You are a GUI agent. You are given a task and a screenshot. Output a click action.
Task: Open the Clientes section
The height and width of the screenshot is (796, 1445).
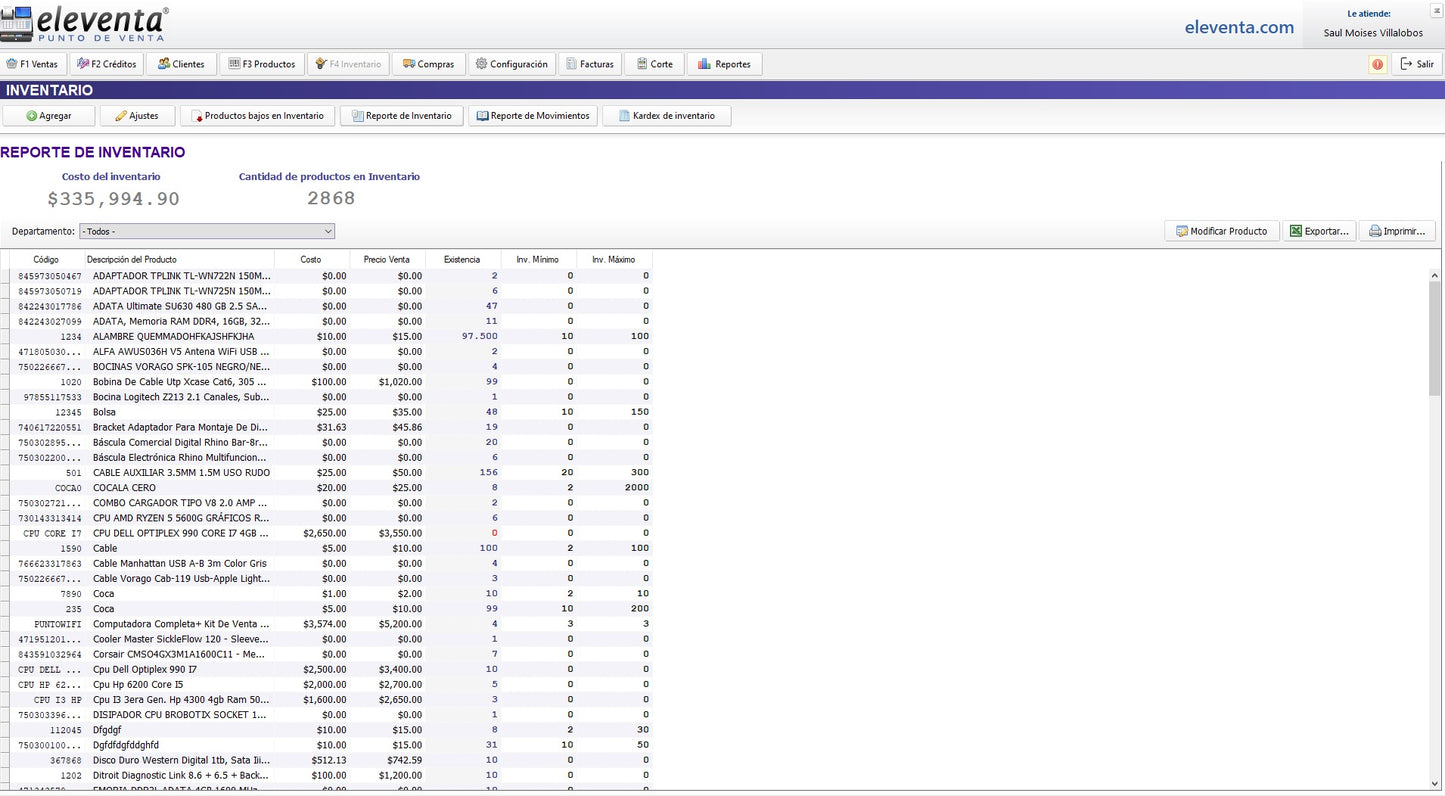(181, 64)
